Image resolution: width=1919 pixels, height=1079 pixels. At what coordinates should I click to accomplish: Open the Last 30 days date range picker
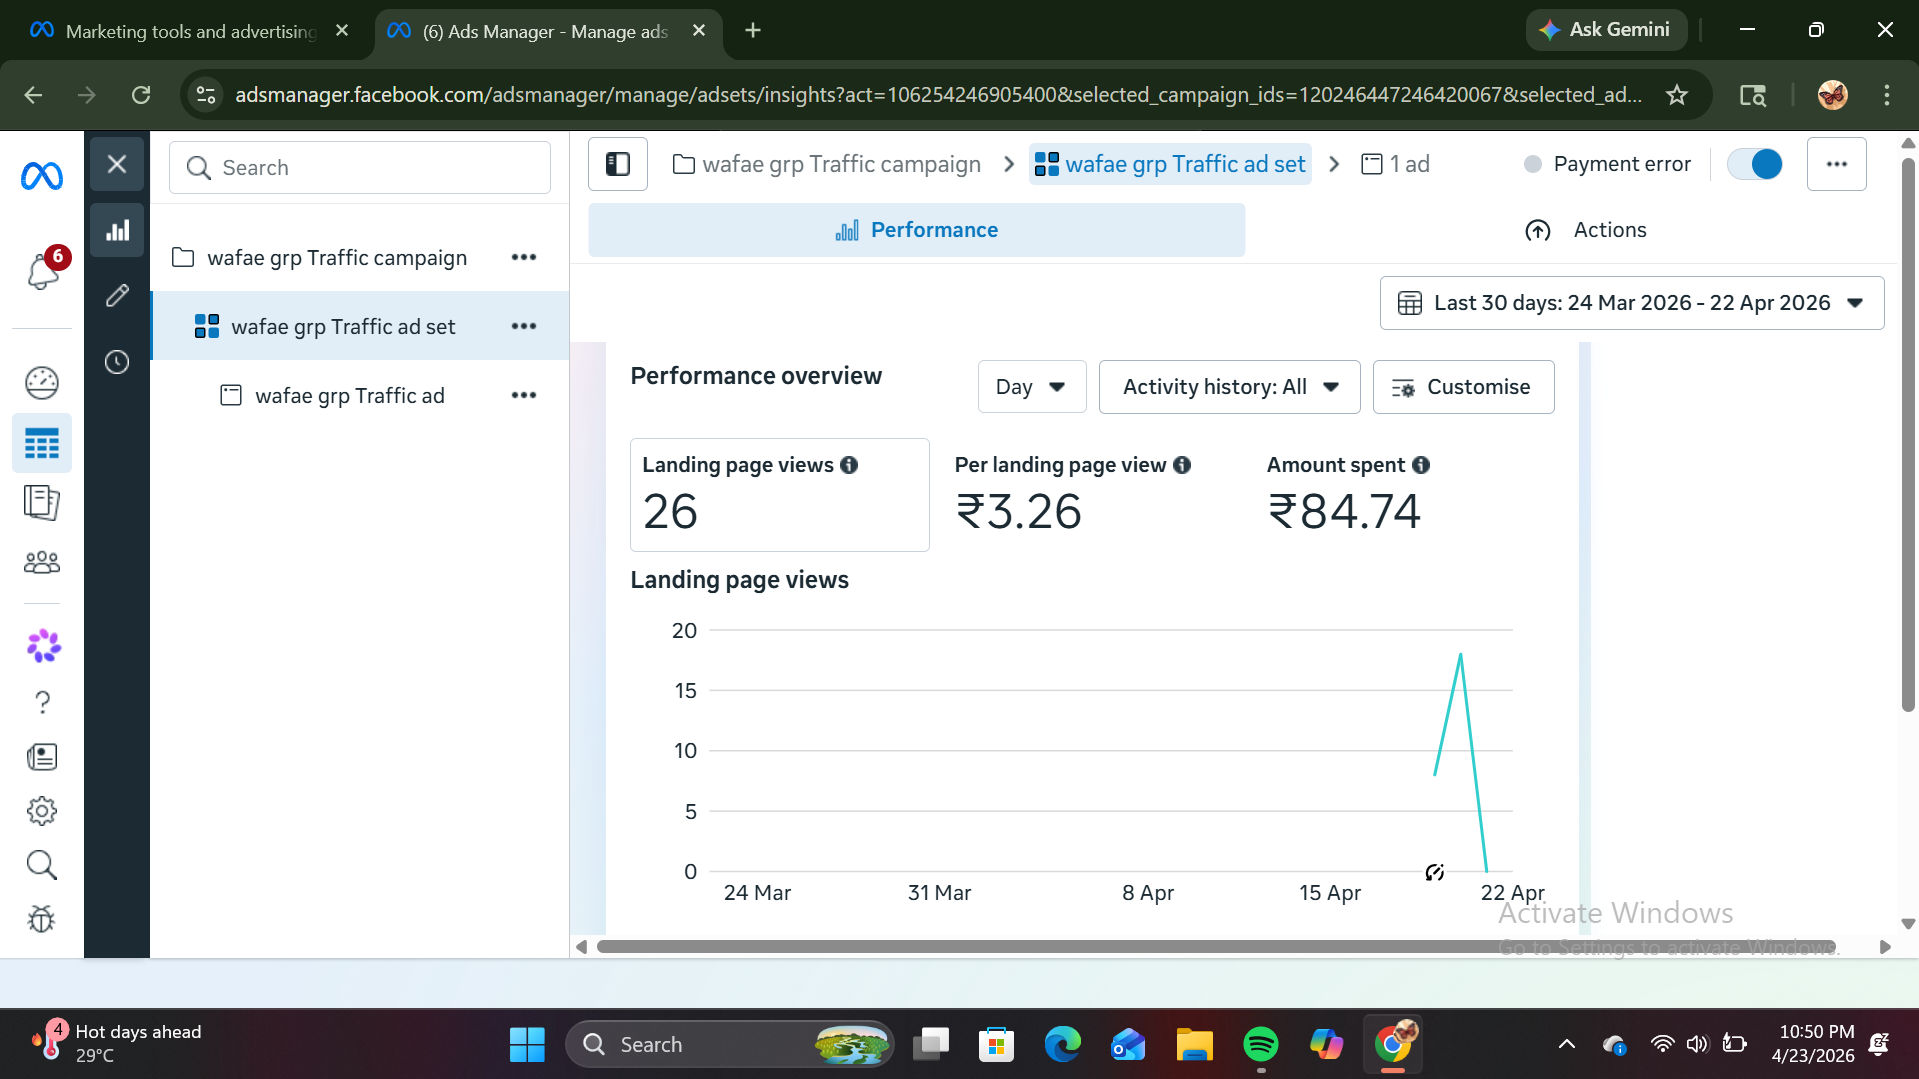coord(1632,303)
